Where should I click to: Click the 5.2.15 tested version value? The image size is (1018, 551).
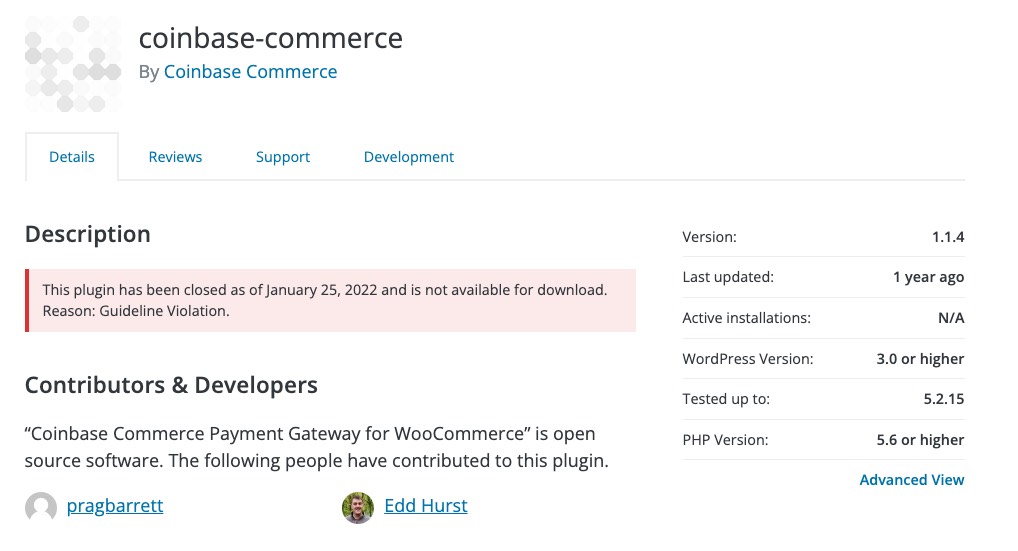click(x=944, y=399)
